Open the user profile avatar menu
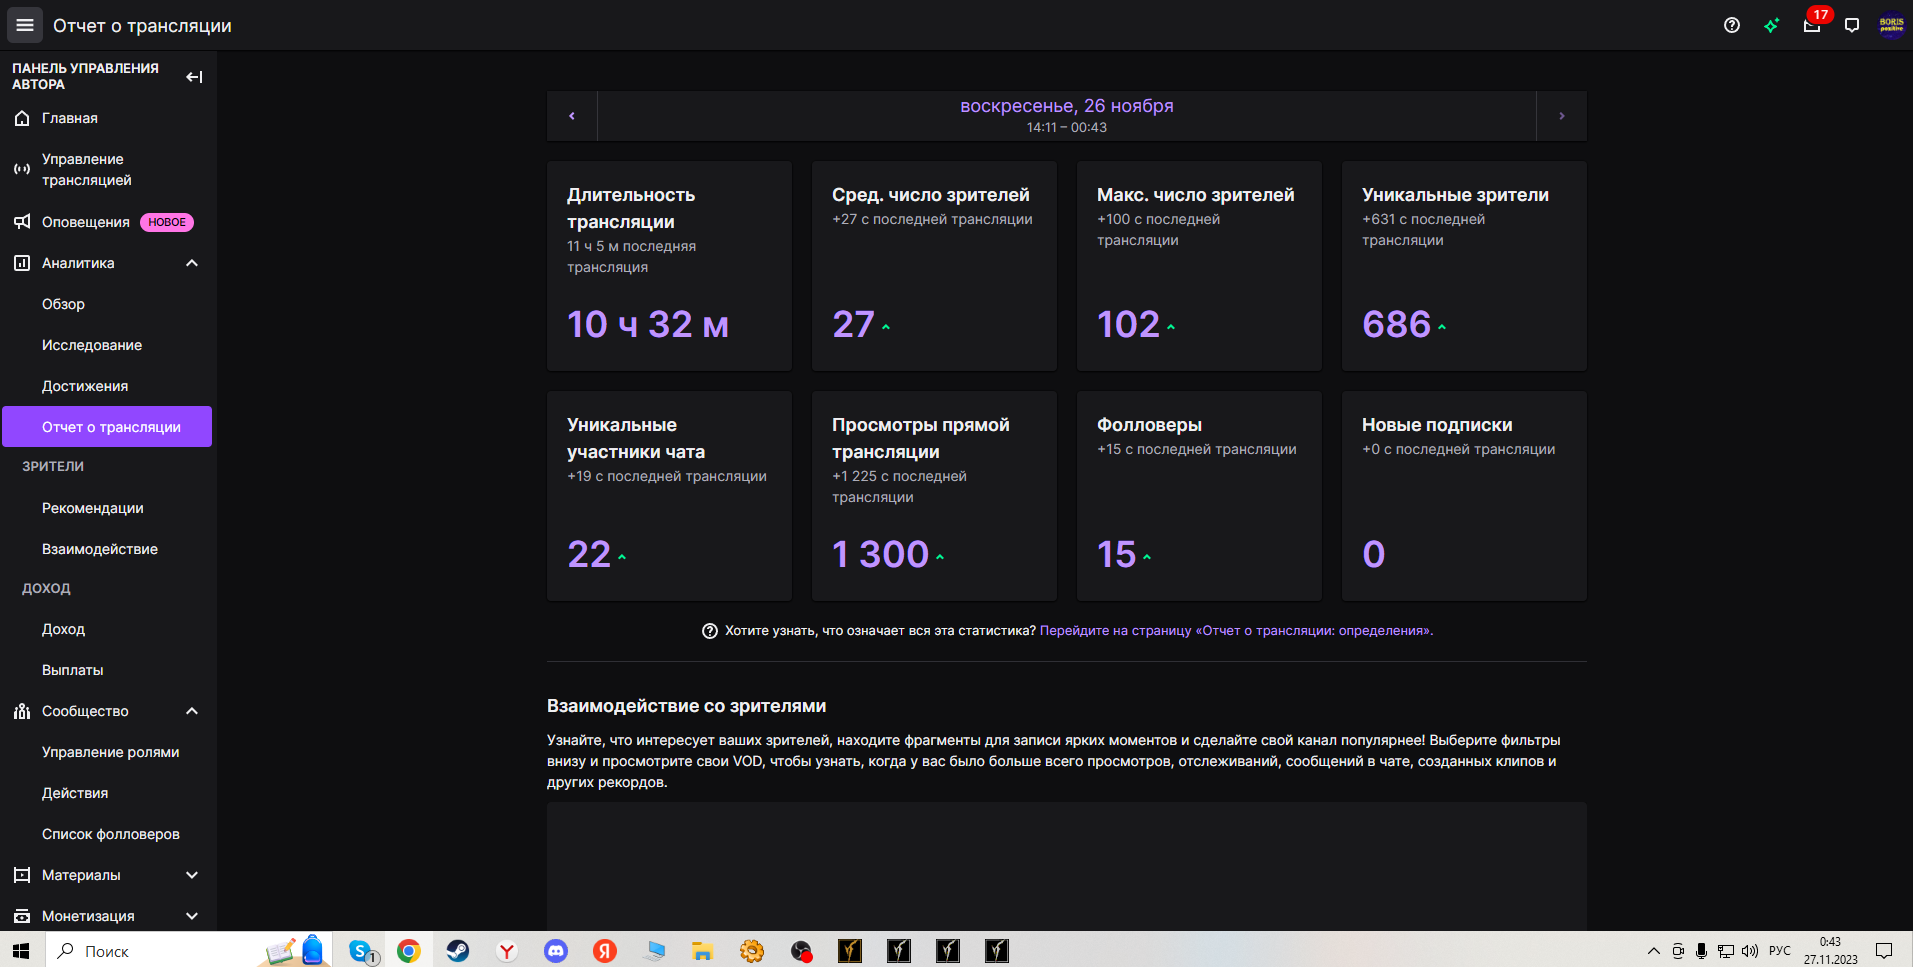 [1891, 26]
